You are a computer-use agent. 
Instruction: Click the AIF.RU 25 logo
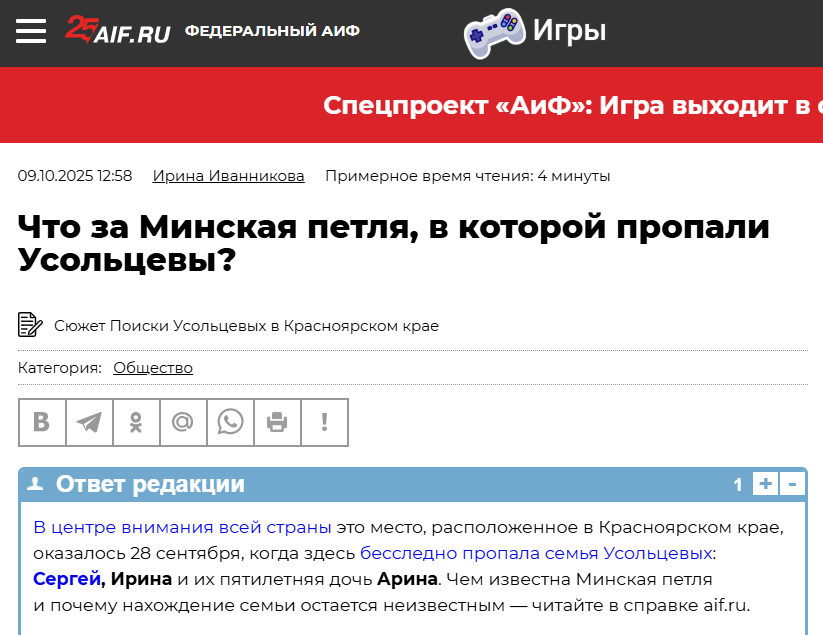pos(117,30)
